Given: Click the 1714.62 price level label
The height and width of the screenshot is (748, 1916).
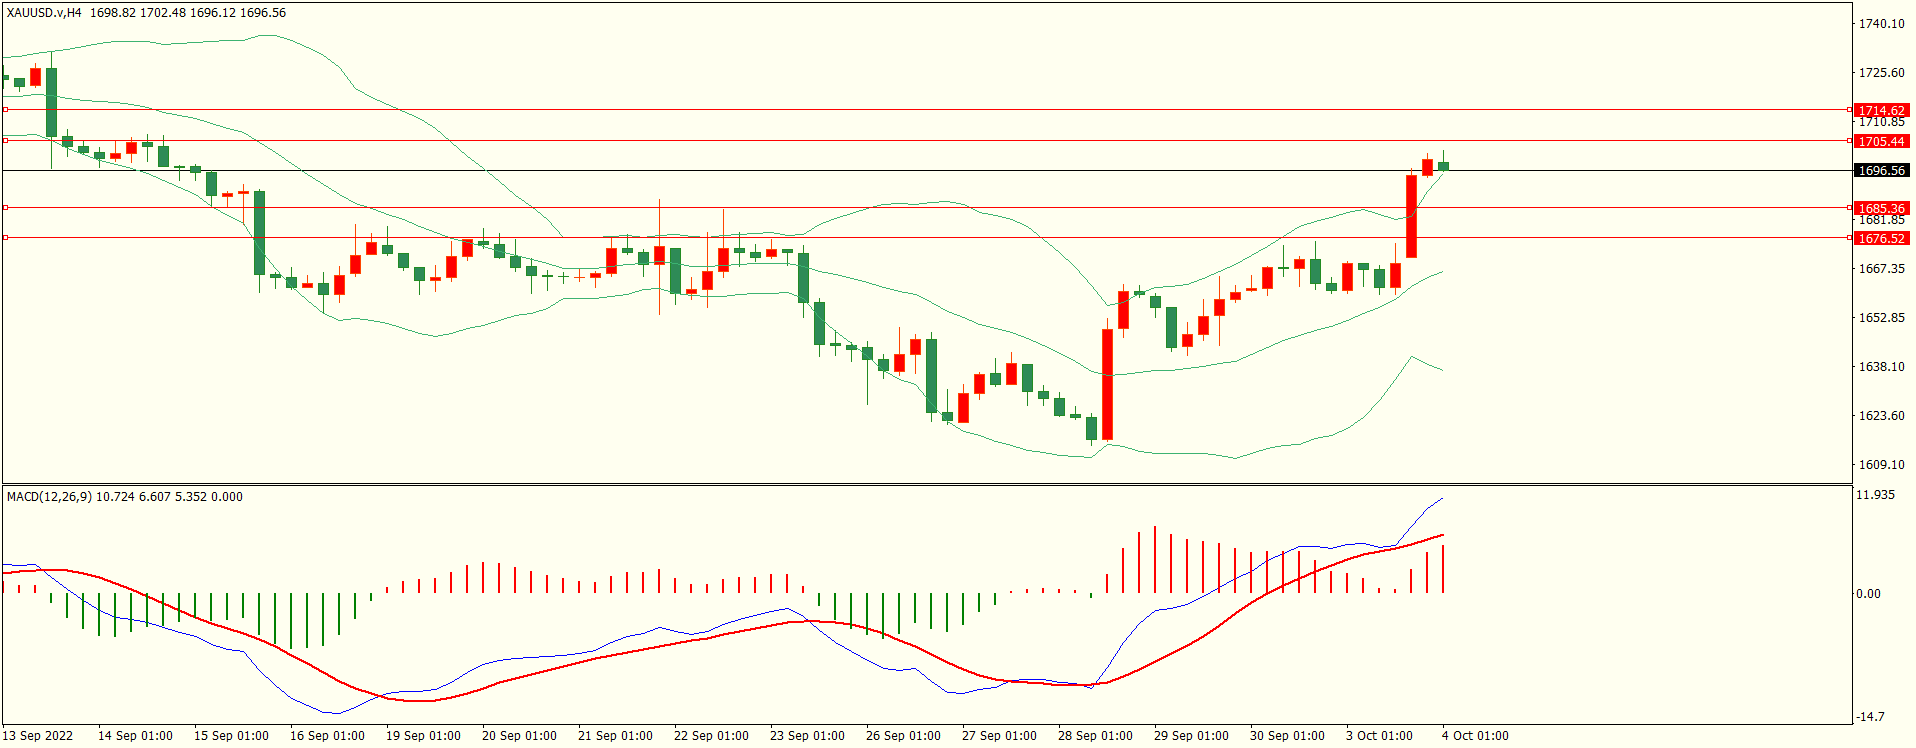Looking at the screenshot, I should 1881,111.
